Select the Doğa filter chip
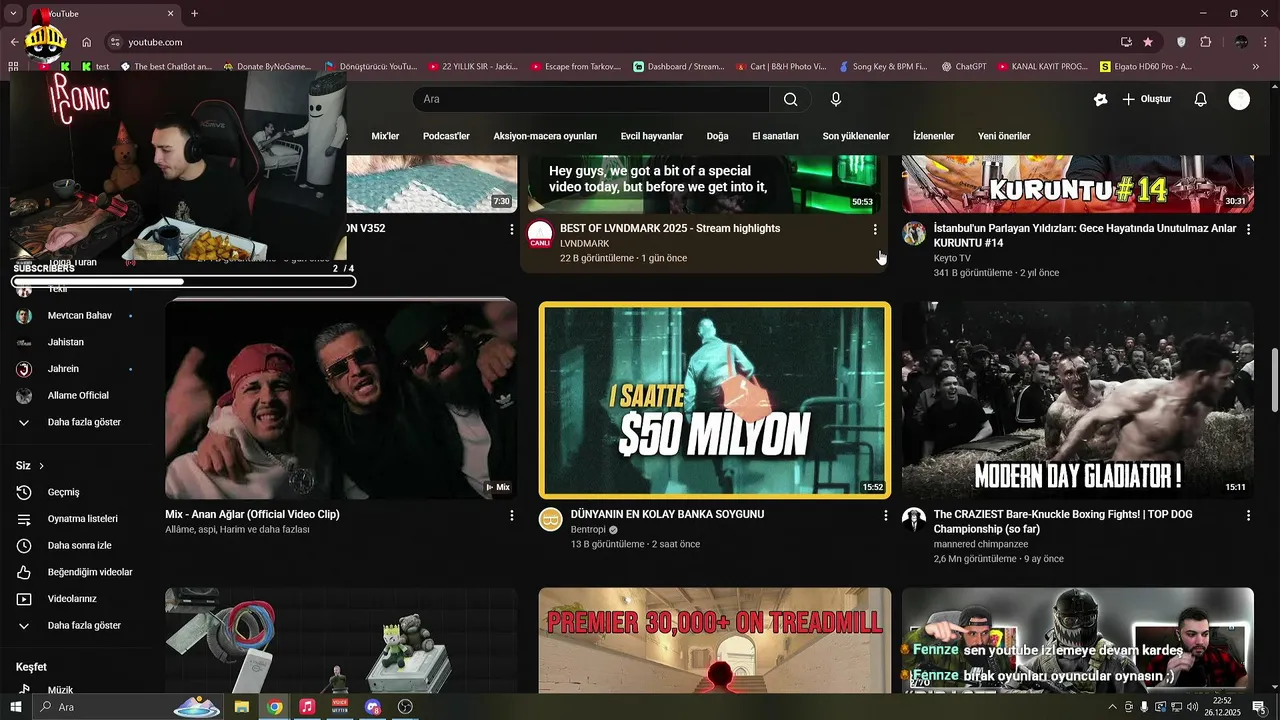Screen dimensions: 1280x720 point(717,136)
